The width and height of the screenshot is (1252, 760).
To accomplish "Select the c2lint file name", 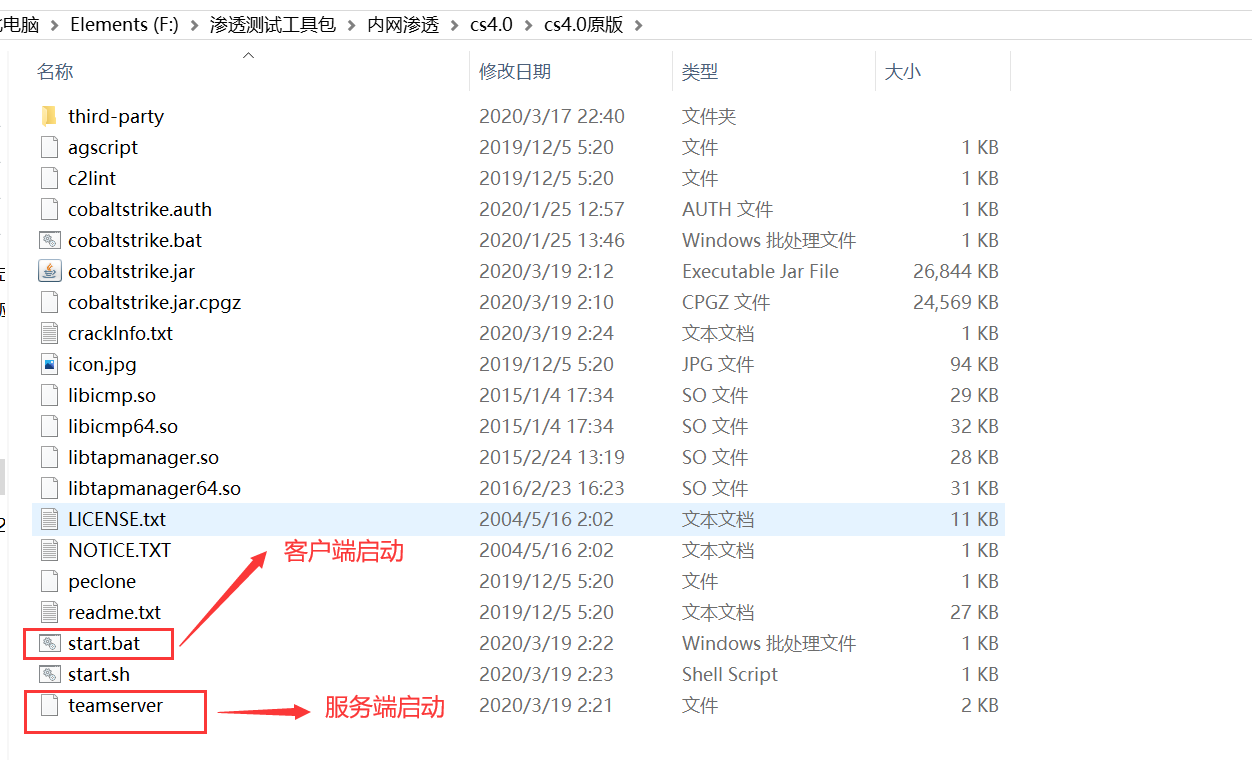I will [x=92, y=178].
